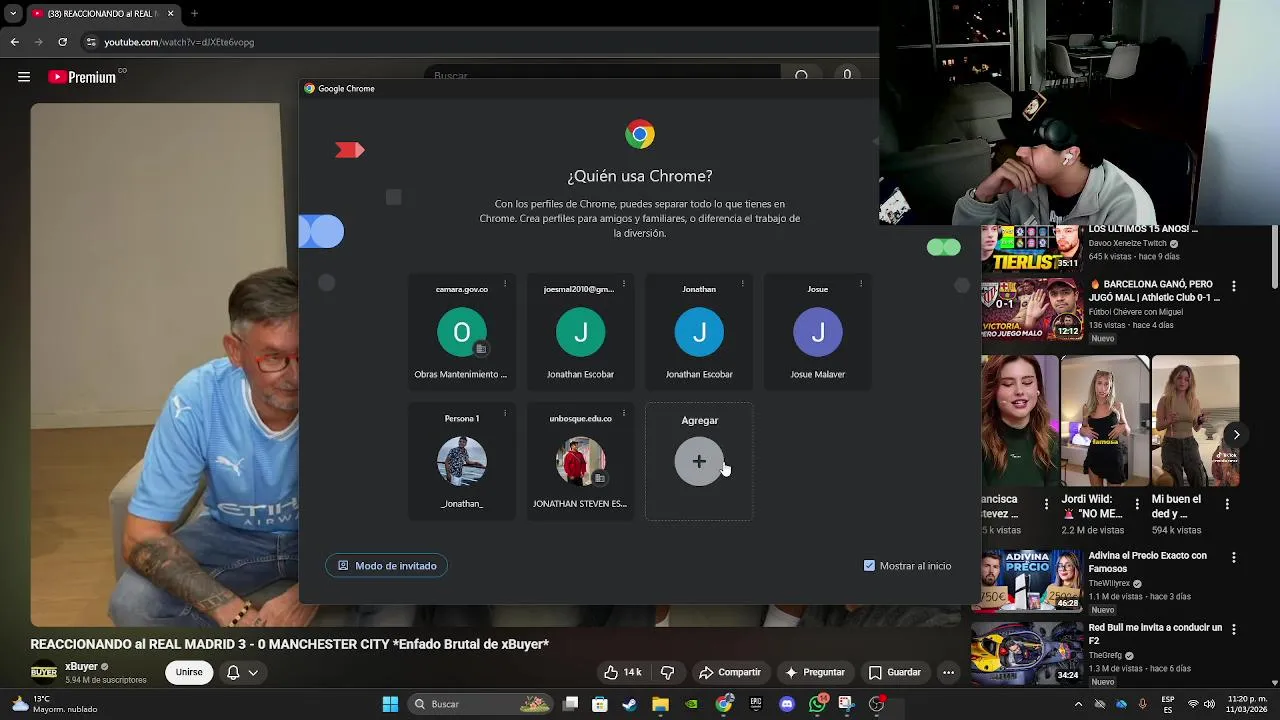
Task: Open more options for Josue profile
Action: click(x=861, y=284)
